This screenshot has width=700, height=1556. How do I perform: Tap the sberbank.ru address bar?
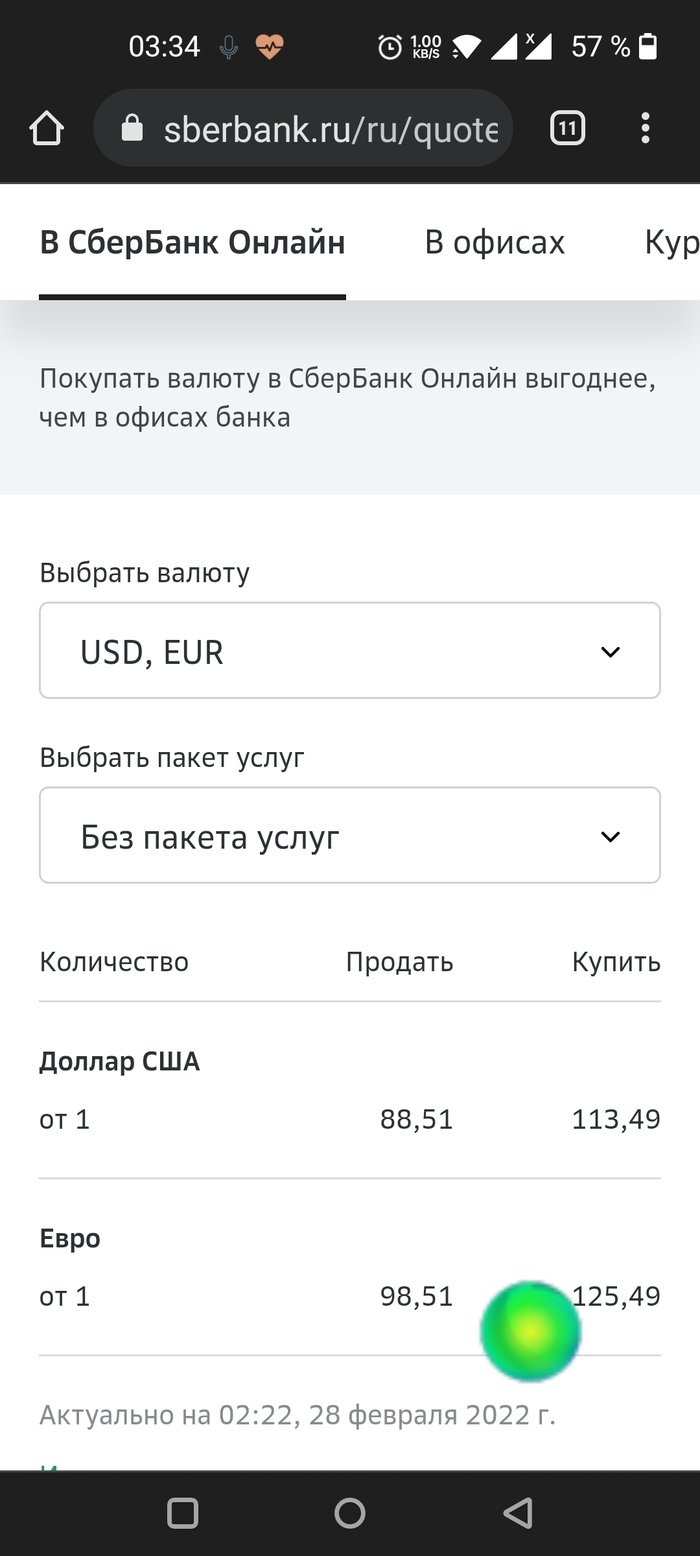[320, 127]
